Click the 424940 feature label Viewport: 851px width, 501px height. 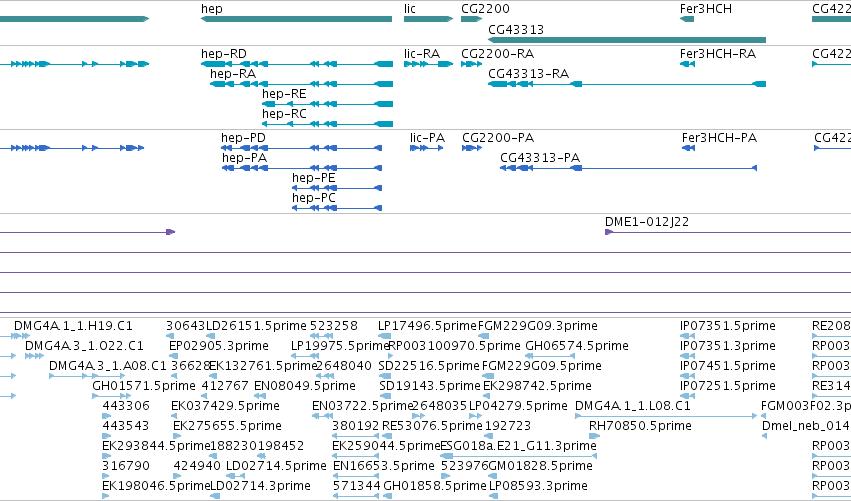(197, 467)
